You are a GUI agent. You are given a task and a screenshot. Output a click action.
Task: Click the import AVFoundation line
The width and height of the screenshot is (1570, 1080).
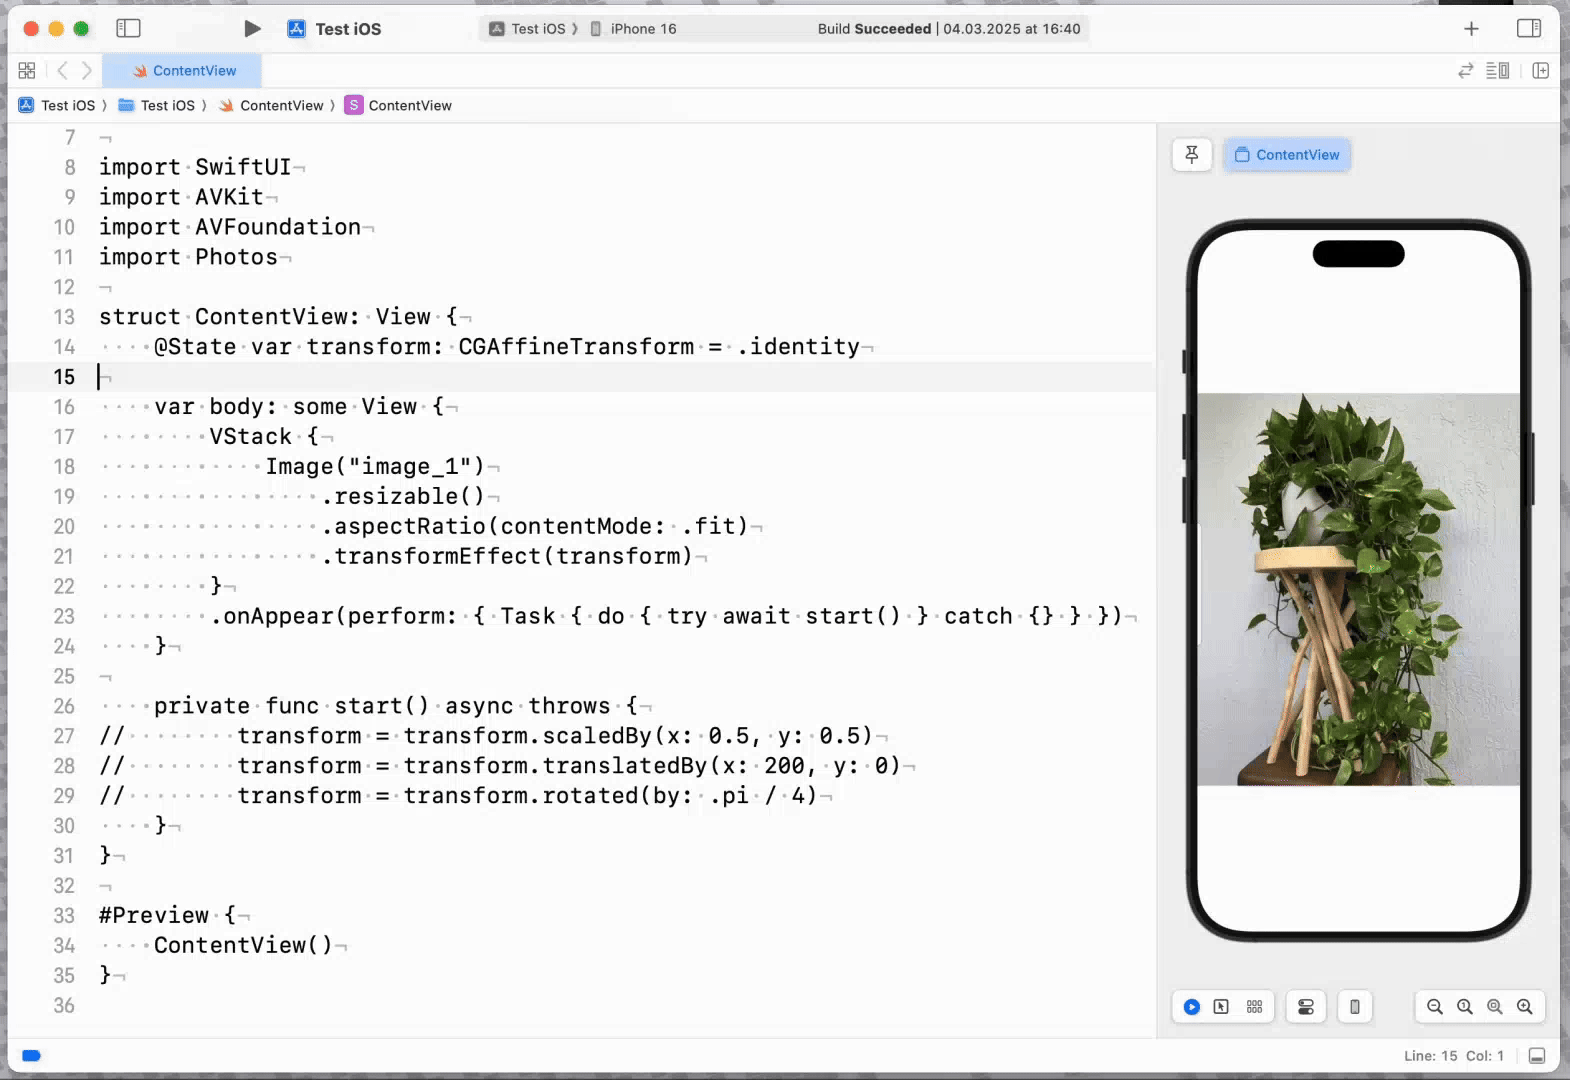click(230, 227)
